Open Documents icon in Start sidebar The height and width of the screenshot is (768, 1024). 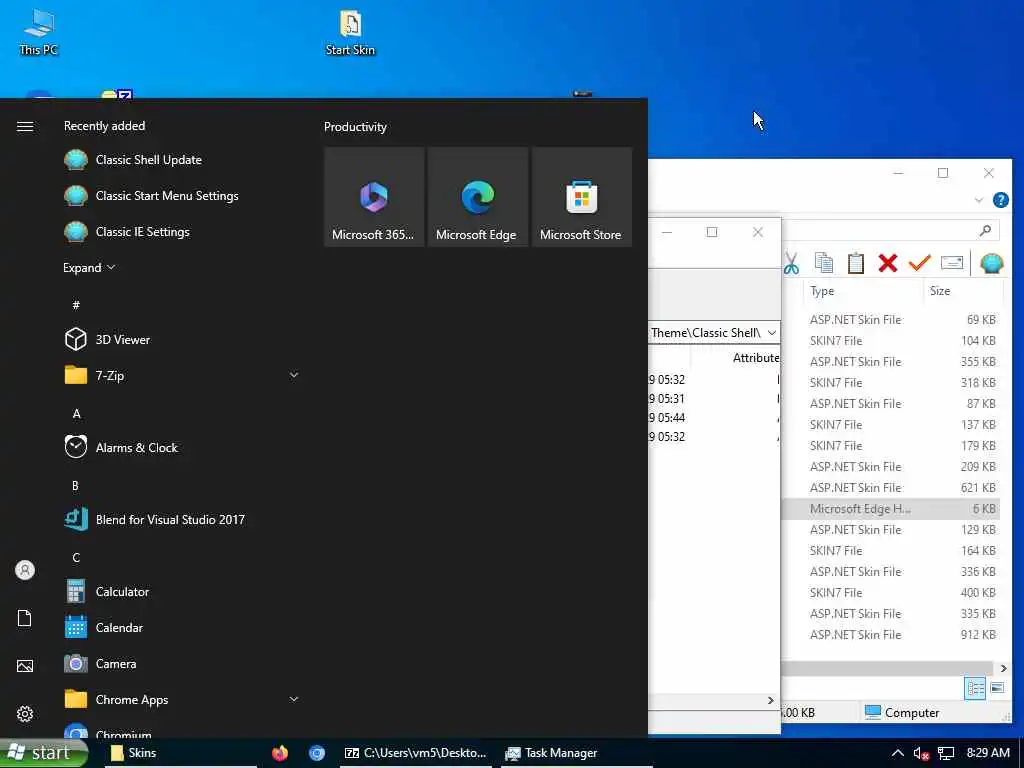tap(25, 618)
